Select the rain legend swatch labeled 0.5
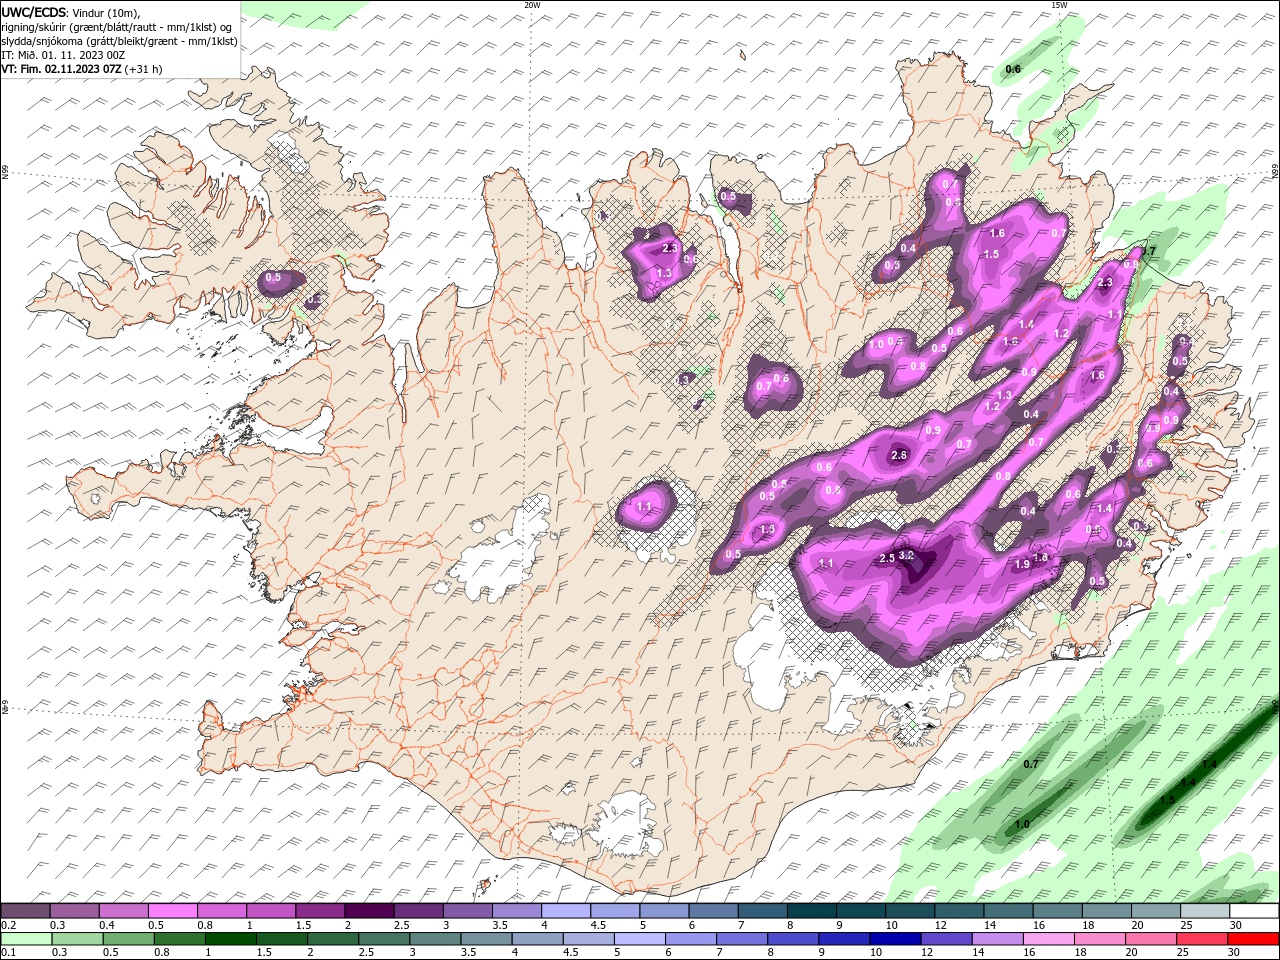Viewport: 1280px width, 960px height. (129, 939)
